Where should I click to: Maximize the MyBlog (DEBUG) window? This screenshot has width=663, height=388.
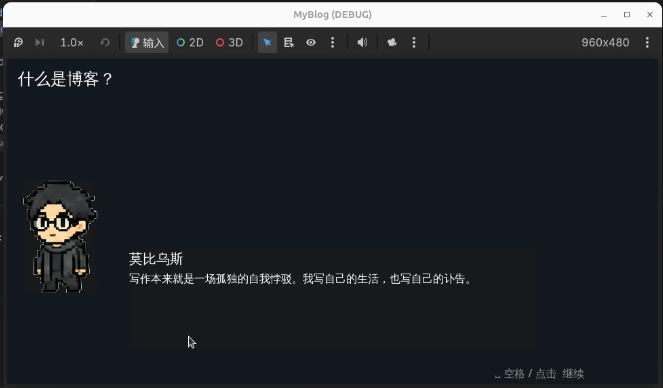point(627,14)
